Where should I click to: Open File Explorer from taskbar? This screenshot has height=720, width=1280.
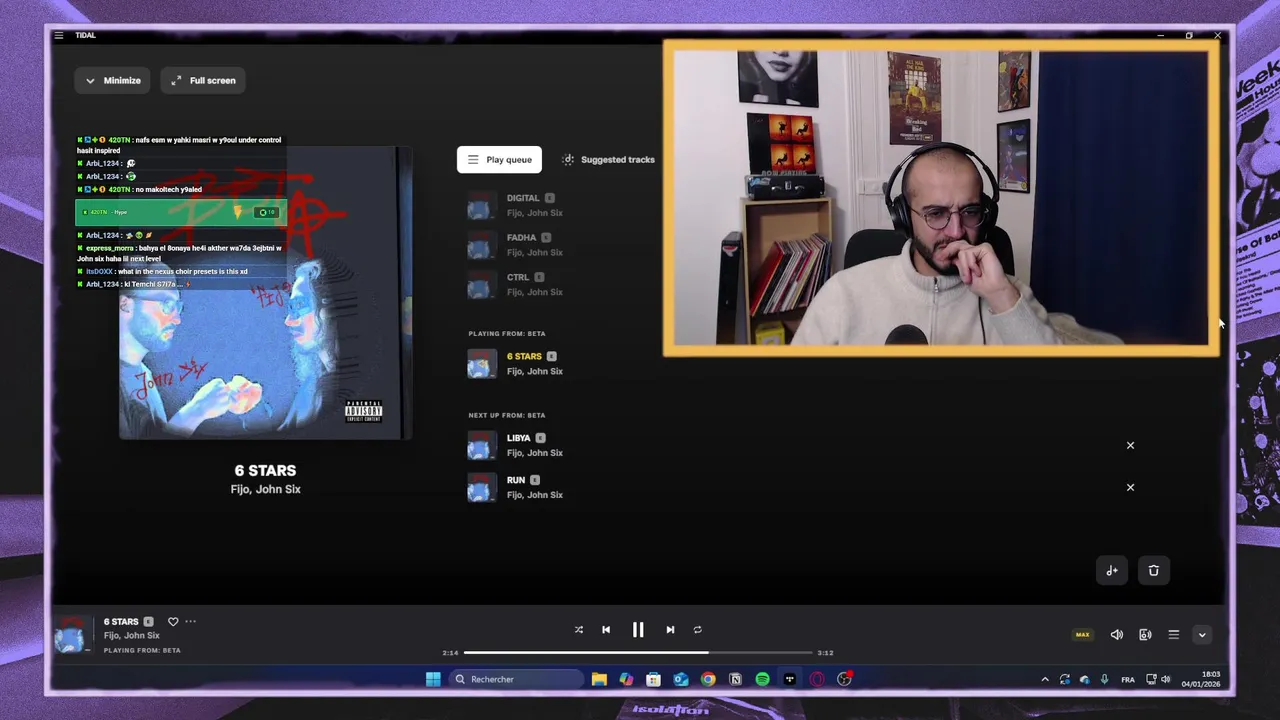pyautogui.click(x=599, y=679)
